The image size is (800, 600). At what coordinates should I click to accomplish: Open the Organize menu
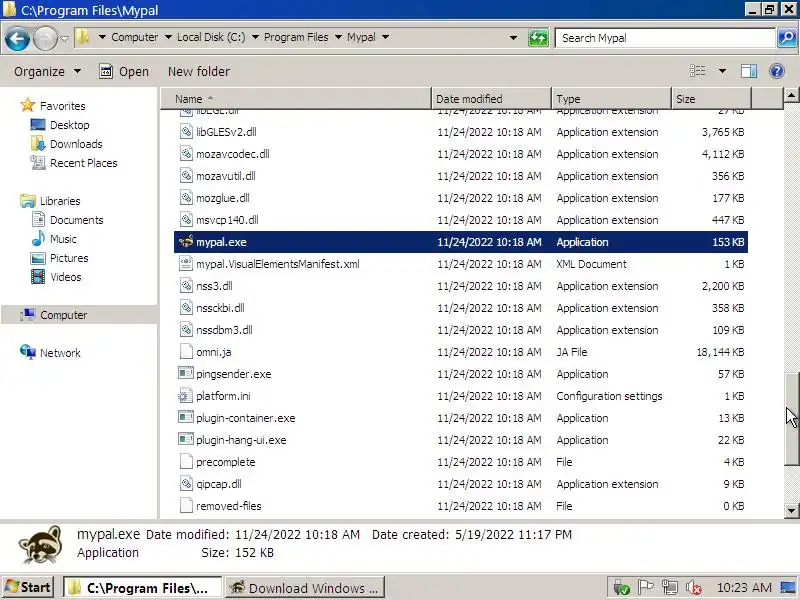click(x=47, y=71)
